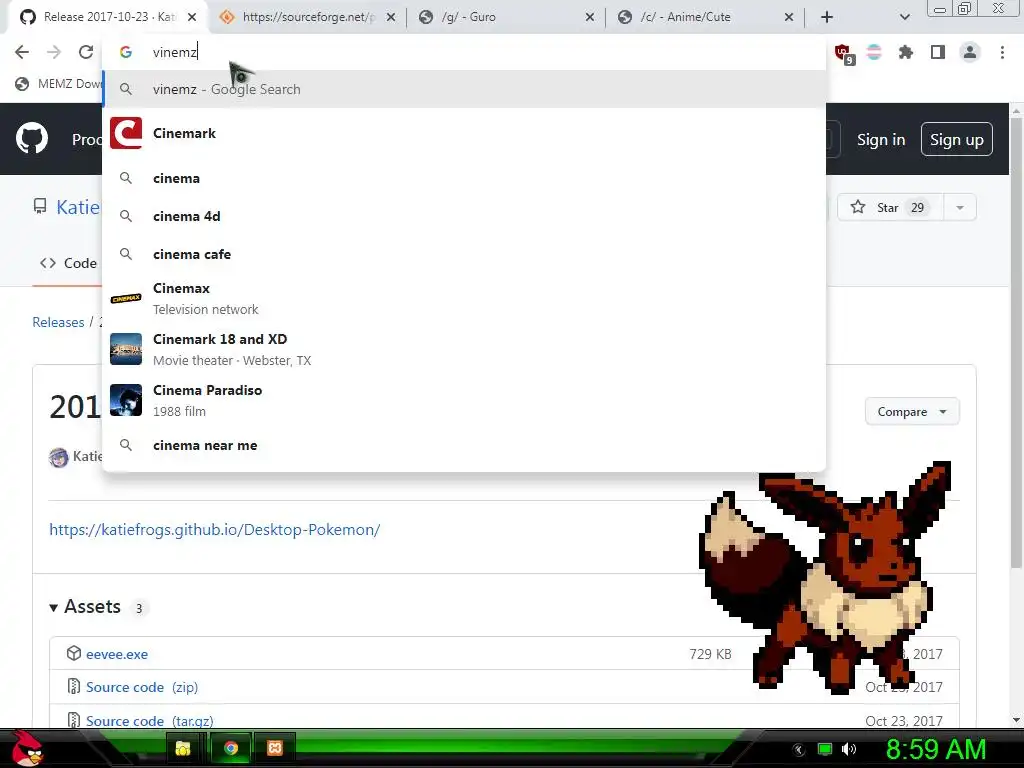Click the 8:59 AM taskbar clock
Image resolution: width=1024 pixels, height=768 pixels.
[935, 749]
